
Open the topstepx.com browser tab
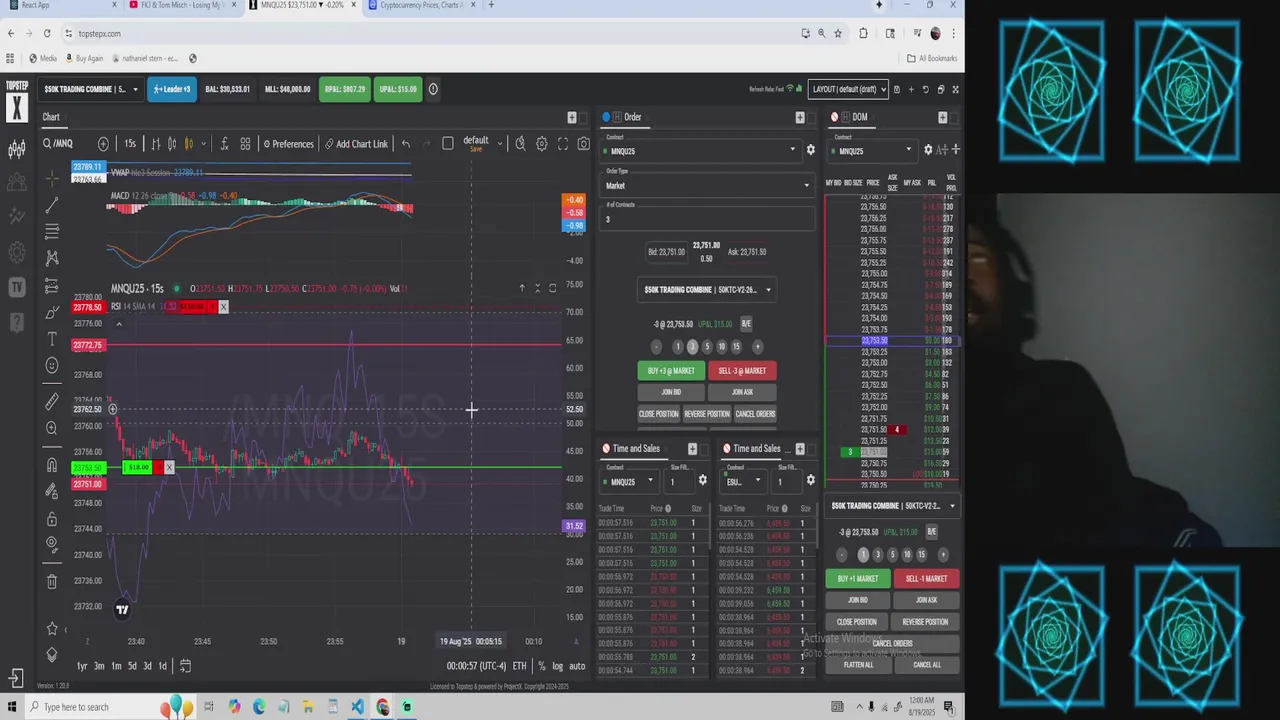302,5
